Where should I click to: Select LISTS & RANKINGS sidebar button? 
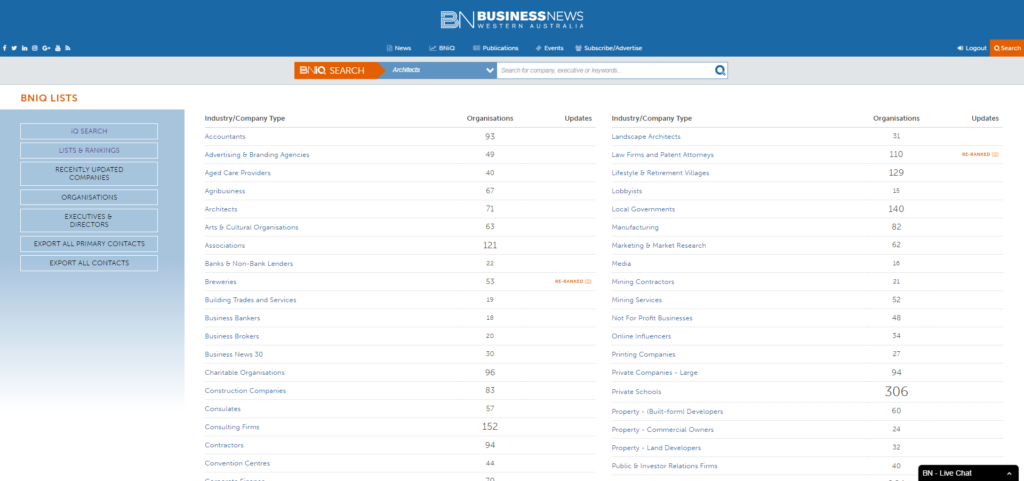[x=89, y=151]
